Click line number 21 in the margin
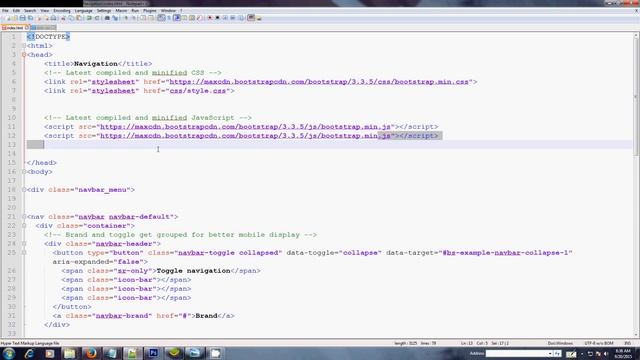Screen dimensions: 640x360 pyautogui.click(x=12, y=217)
